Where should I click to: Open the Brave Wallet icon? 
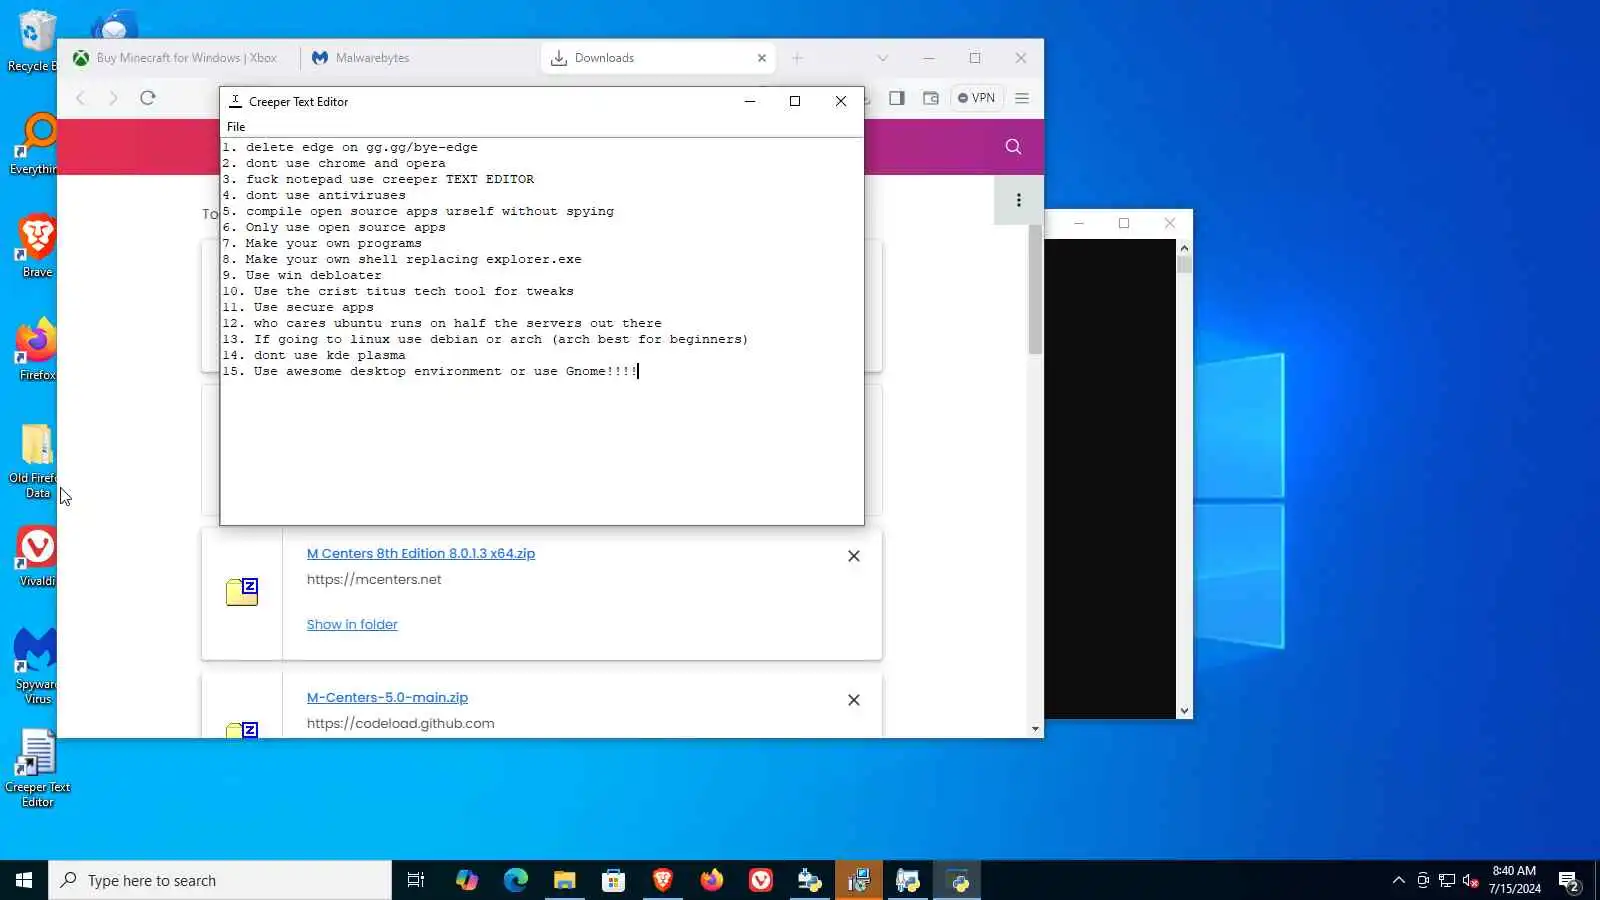coord(931,98)
